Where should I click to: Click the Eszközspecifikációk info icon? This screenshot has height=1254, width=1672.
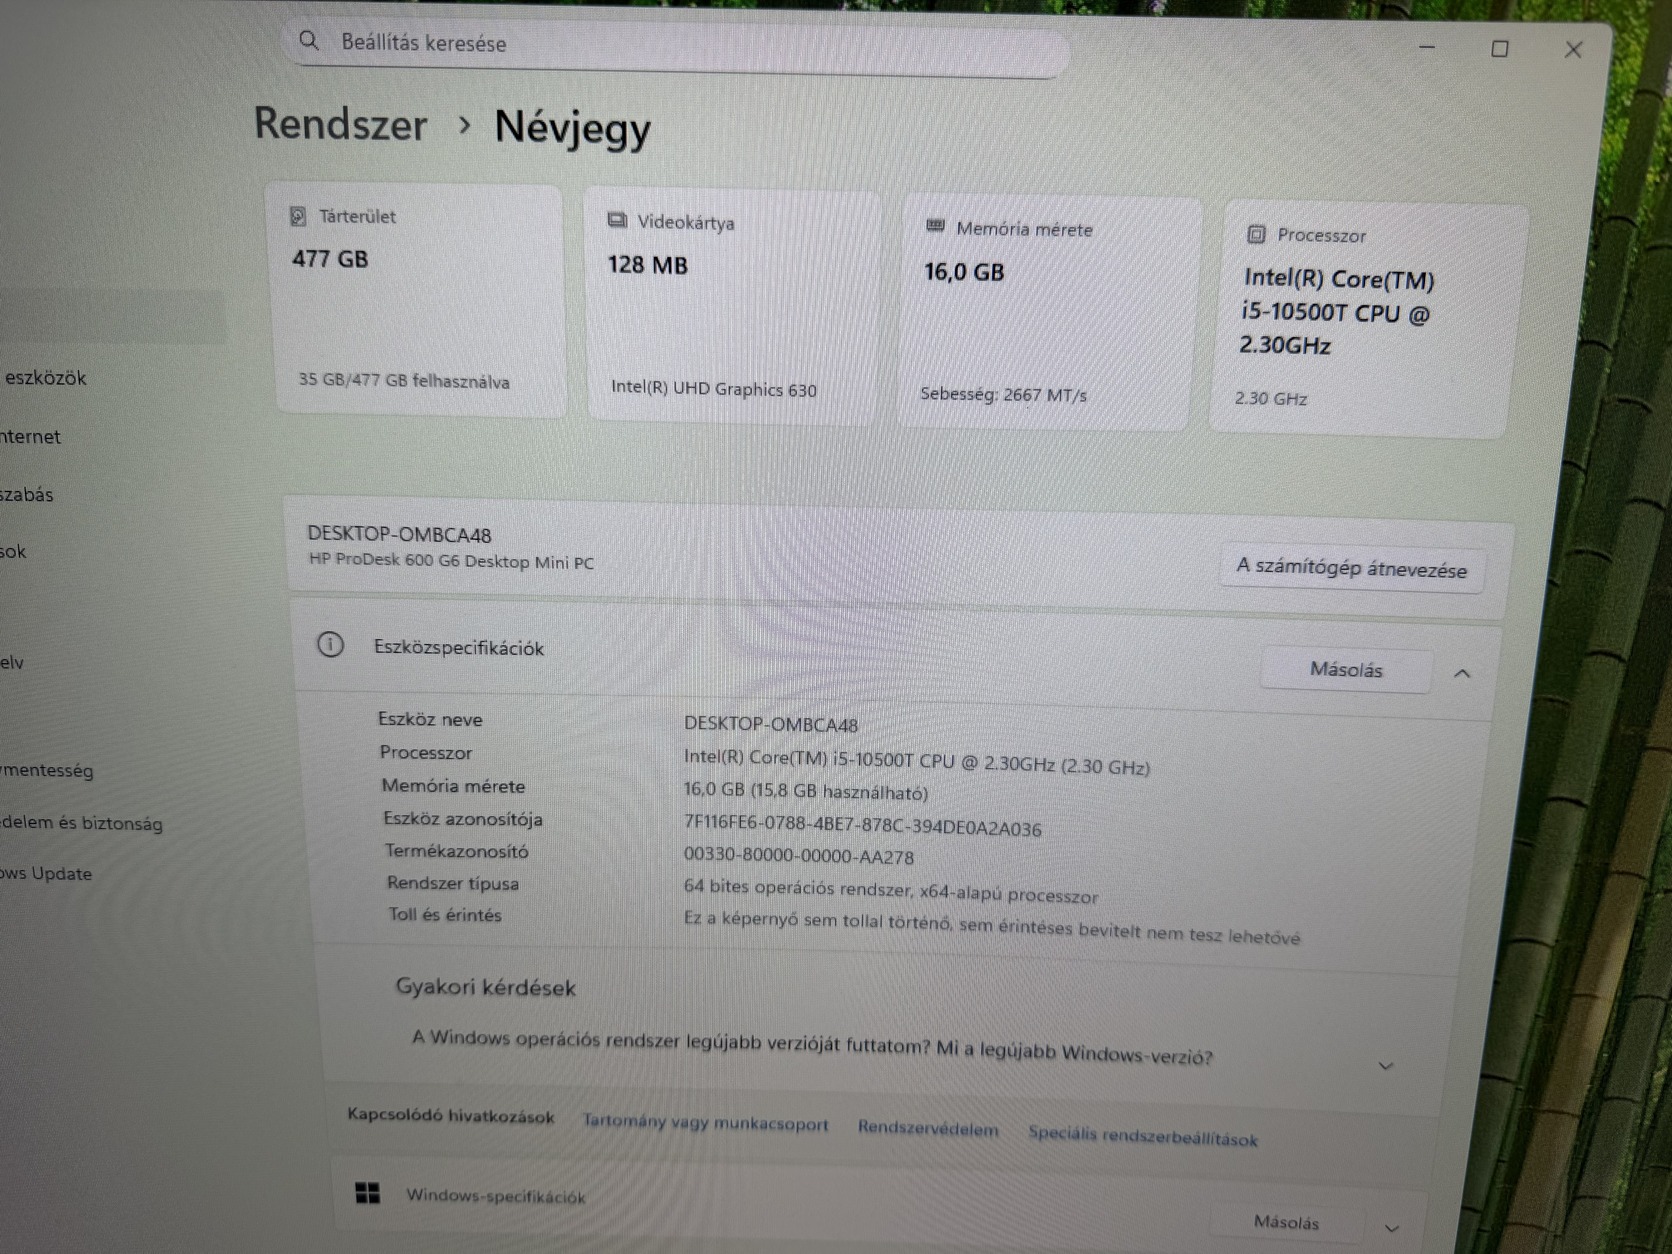(330, 645)
